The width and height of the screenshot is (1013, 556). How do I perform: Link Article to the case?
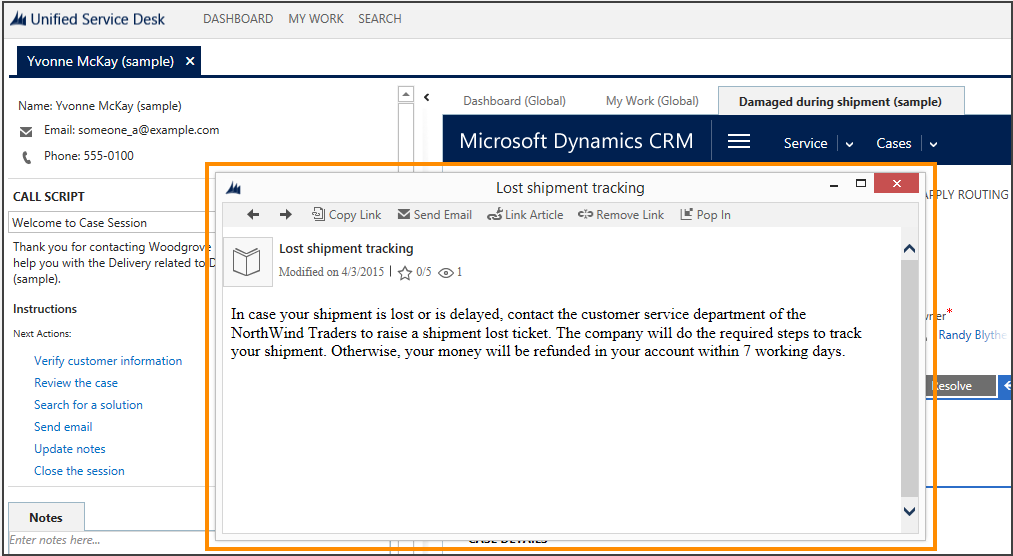[x=525, y=214]
